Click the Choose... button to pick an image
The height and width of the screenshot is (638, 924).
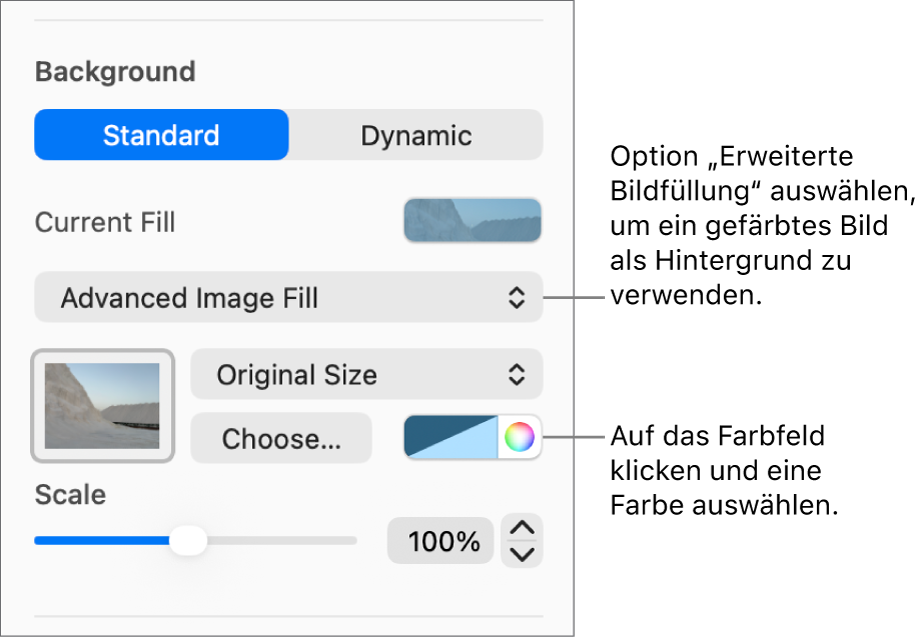(x=280, y=438)
